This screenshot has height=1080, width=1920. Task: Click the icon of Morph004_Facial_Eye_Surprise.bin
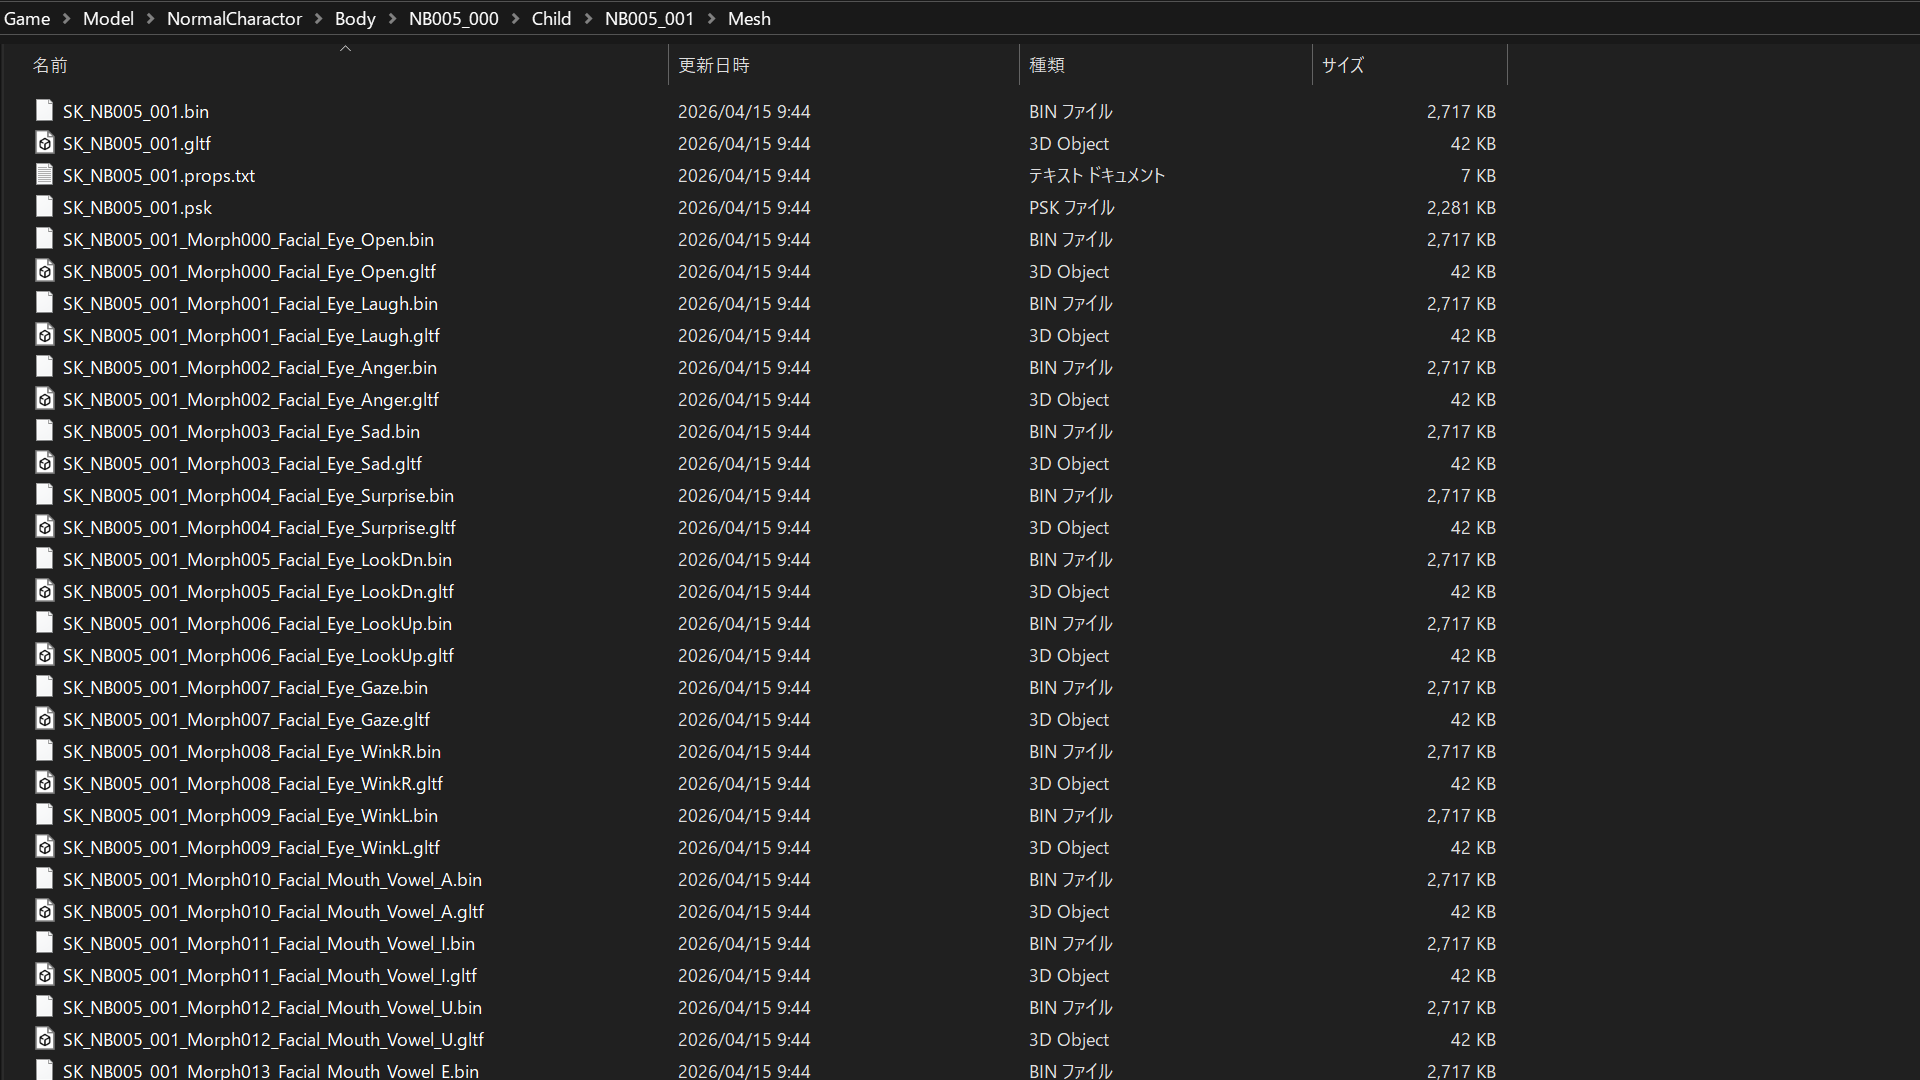(x=44, y=495)
